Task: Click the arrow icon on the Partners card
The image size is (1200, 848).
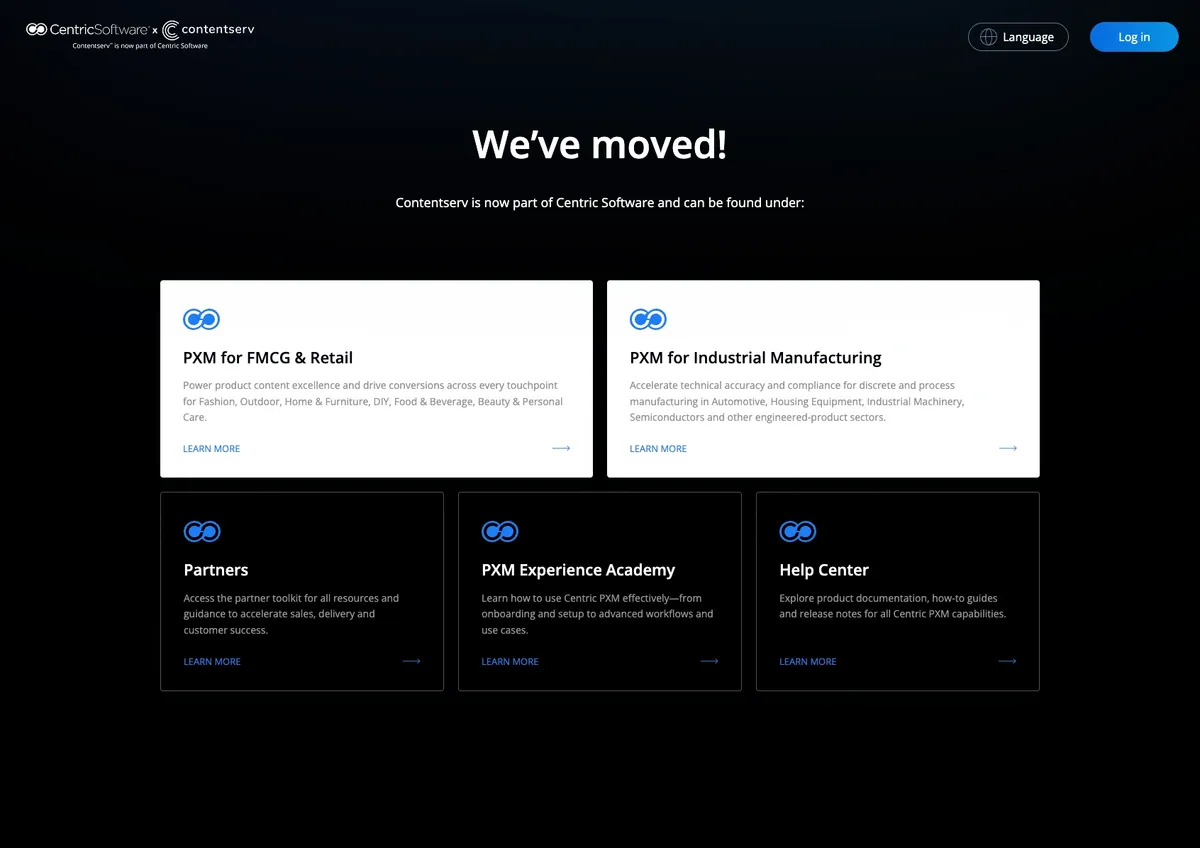Action: click(x=411, y=661)
